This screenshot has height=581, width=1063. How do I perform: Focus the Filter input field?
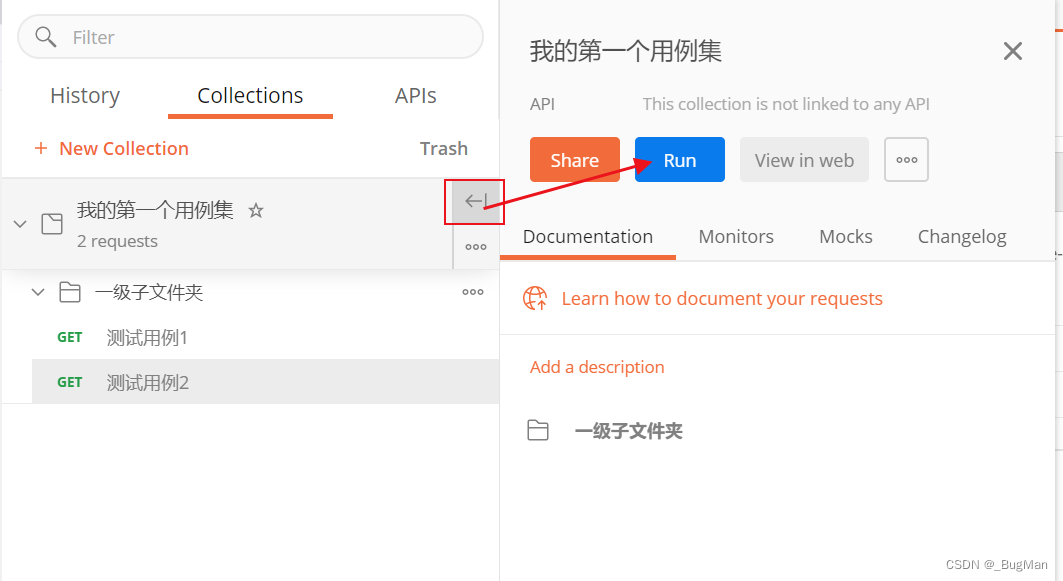tap(250, 37)
